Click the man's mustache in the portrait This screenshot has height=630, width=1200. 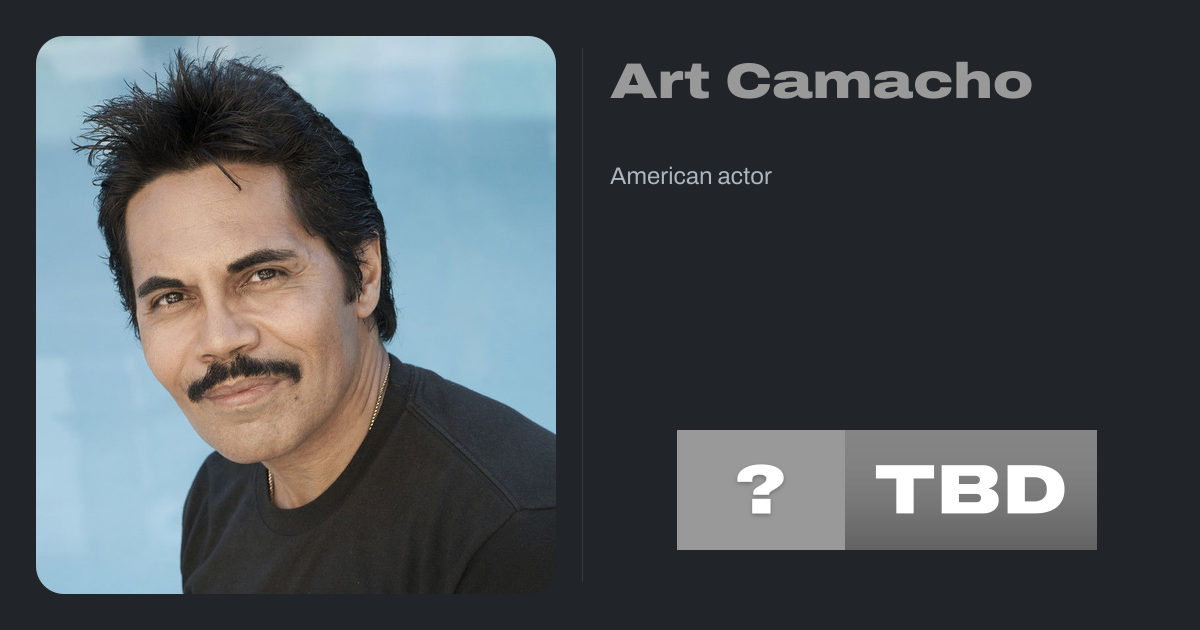[243, 375]
